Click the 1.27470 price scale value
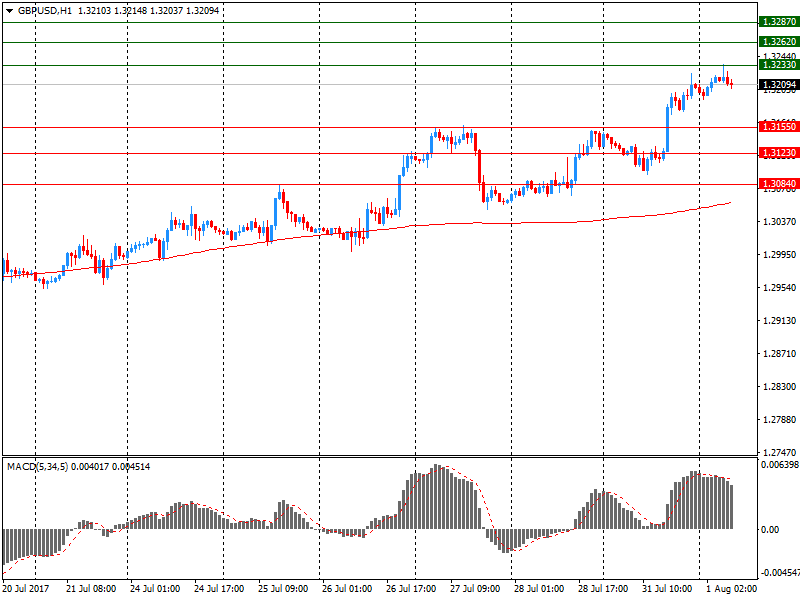This screenshot has height=600, width=800. point(779,453)
